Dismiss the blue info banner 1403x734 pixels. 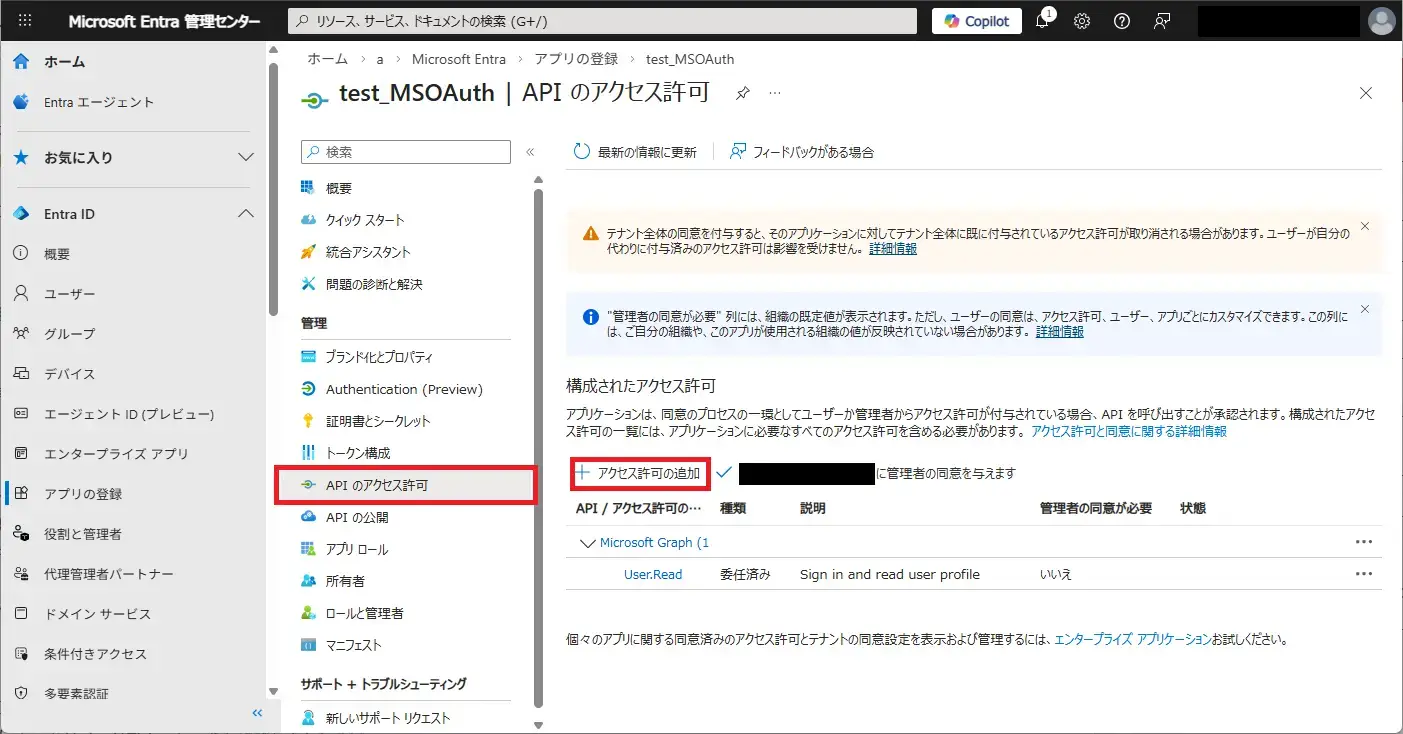(1365, 309)
